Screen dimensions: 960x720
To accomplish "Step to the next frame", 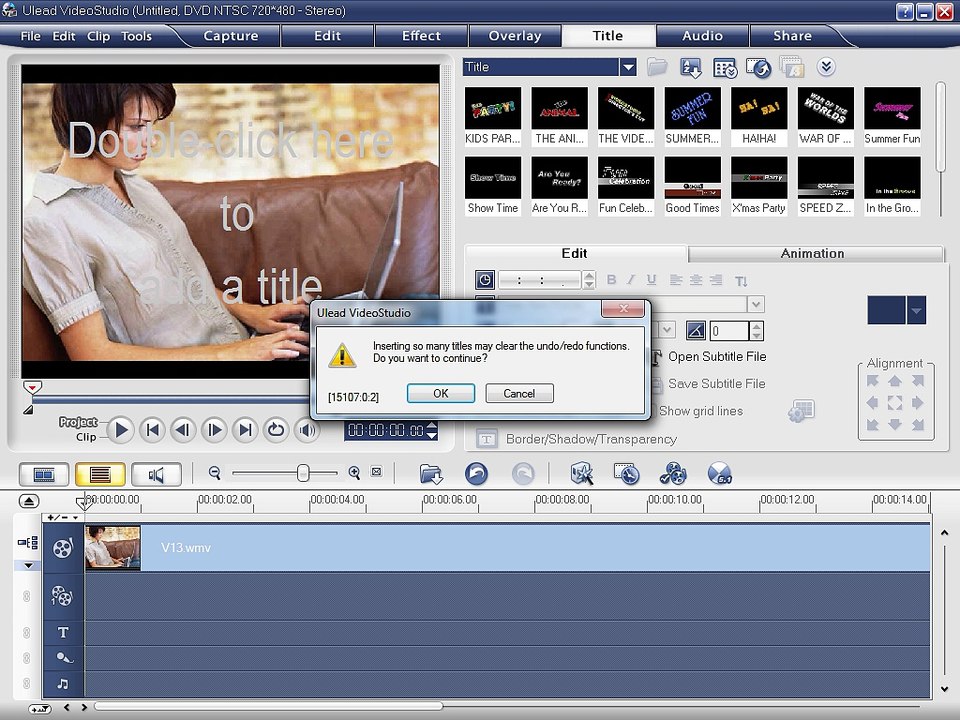I will tap(214, 430).
